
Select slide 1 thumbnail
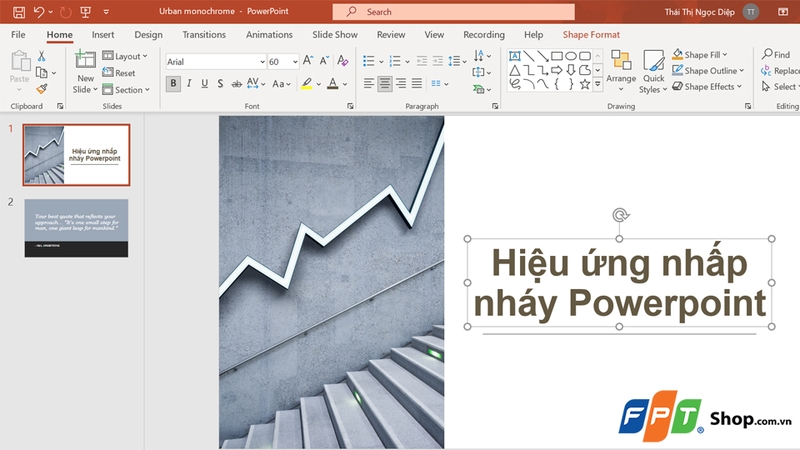(77, 155)
